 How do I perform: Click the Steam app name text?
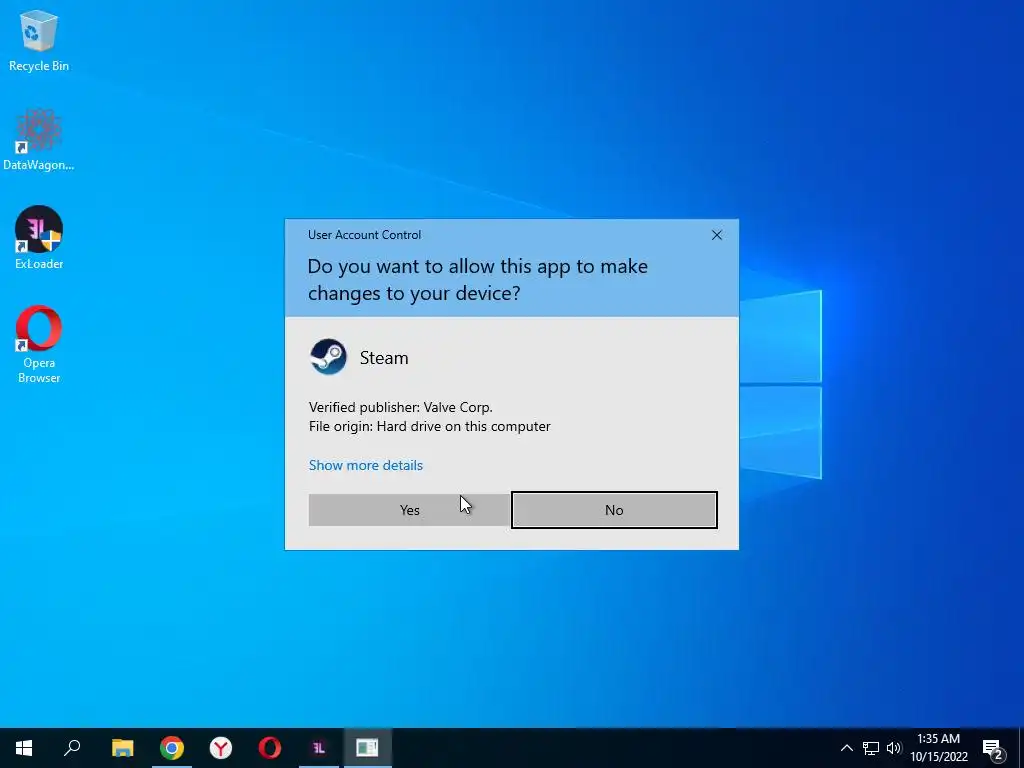384,358
